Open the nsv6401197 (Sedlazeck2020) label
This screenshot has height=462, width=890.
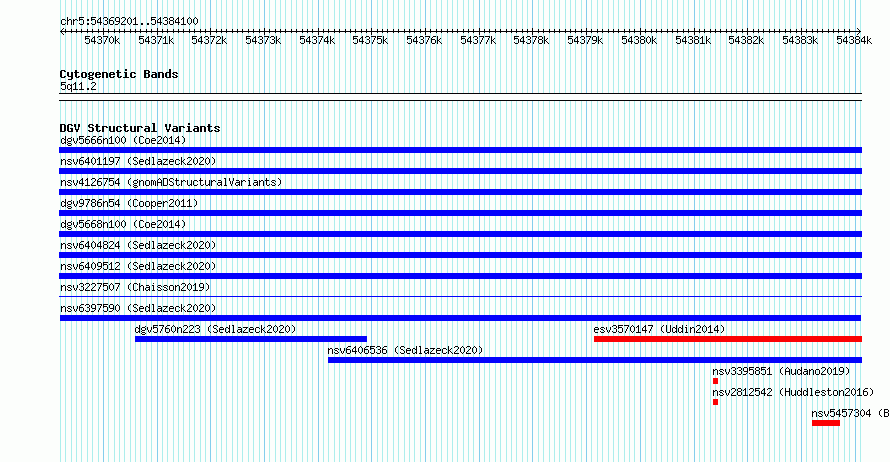[x=138, y=161]
